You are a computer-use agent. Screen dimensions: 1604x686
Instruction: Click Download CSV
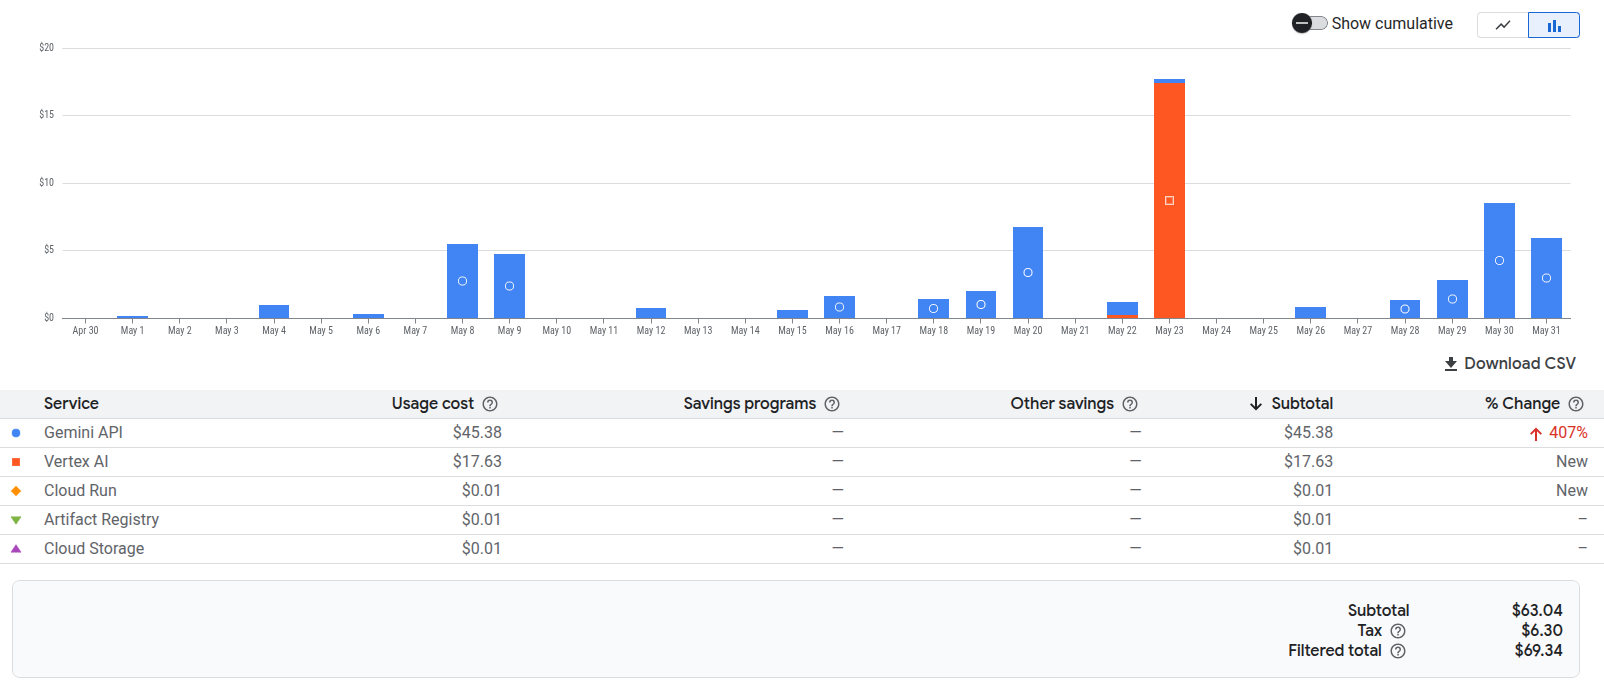coord(1510,363)
